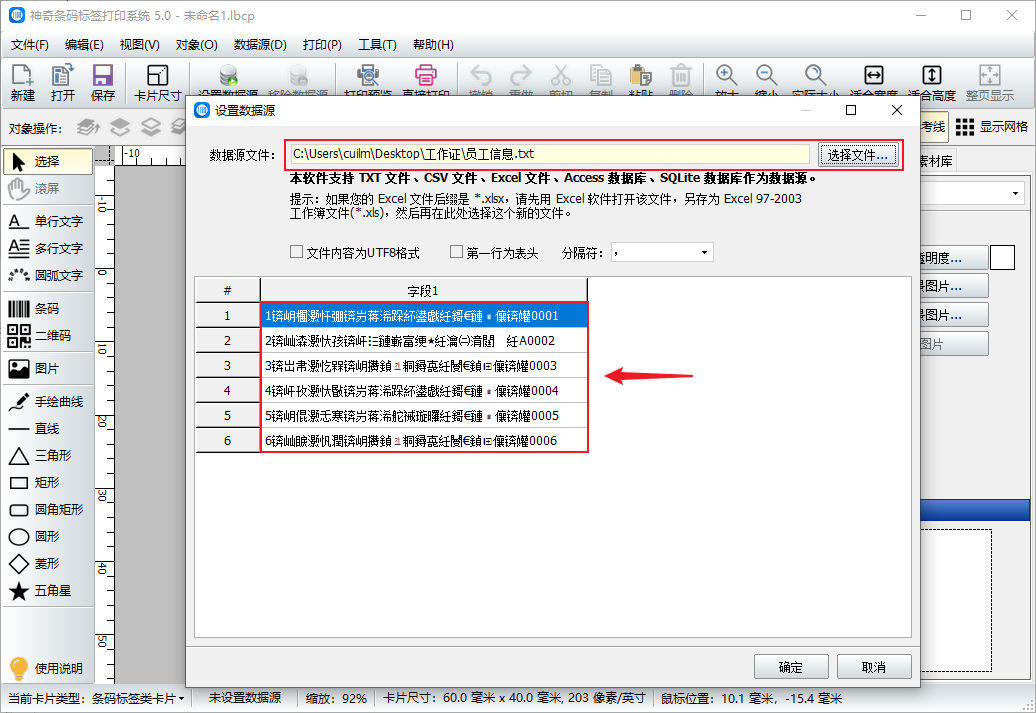Toggle the 显示网格 show grid button
This screenshot has height=713, width=1036.
tap(992, 127)
